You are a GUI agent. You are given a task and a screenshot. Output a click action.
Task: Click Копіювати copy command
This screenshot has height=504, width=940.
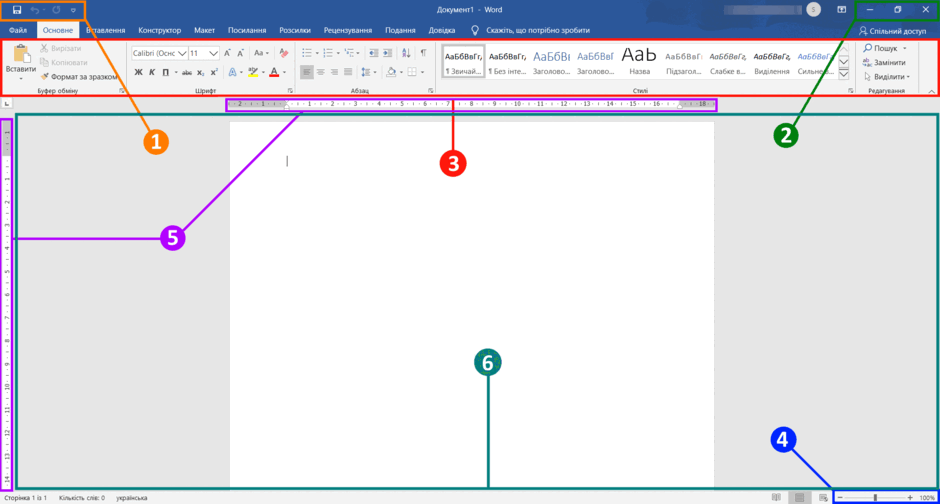coord(64,62)
